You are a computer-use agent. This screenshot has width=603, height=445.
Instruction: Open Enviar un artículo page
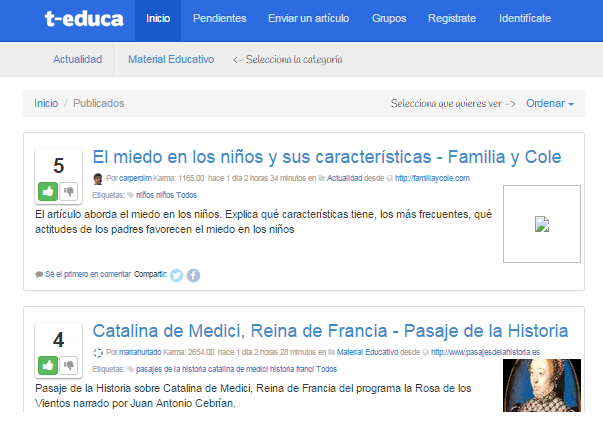(308, 18)
